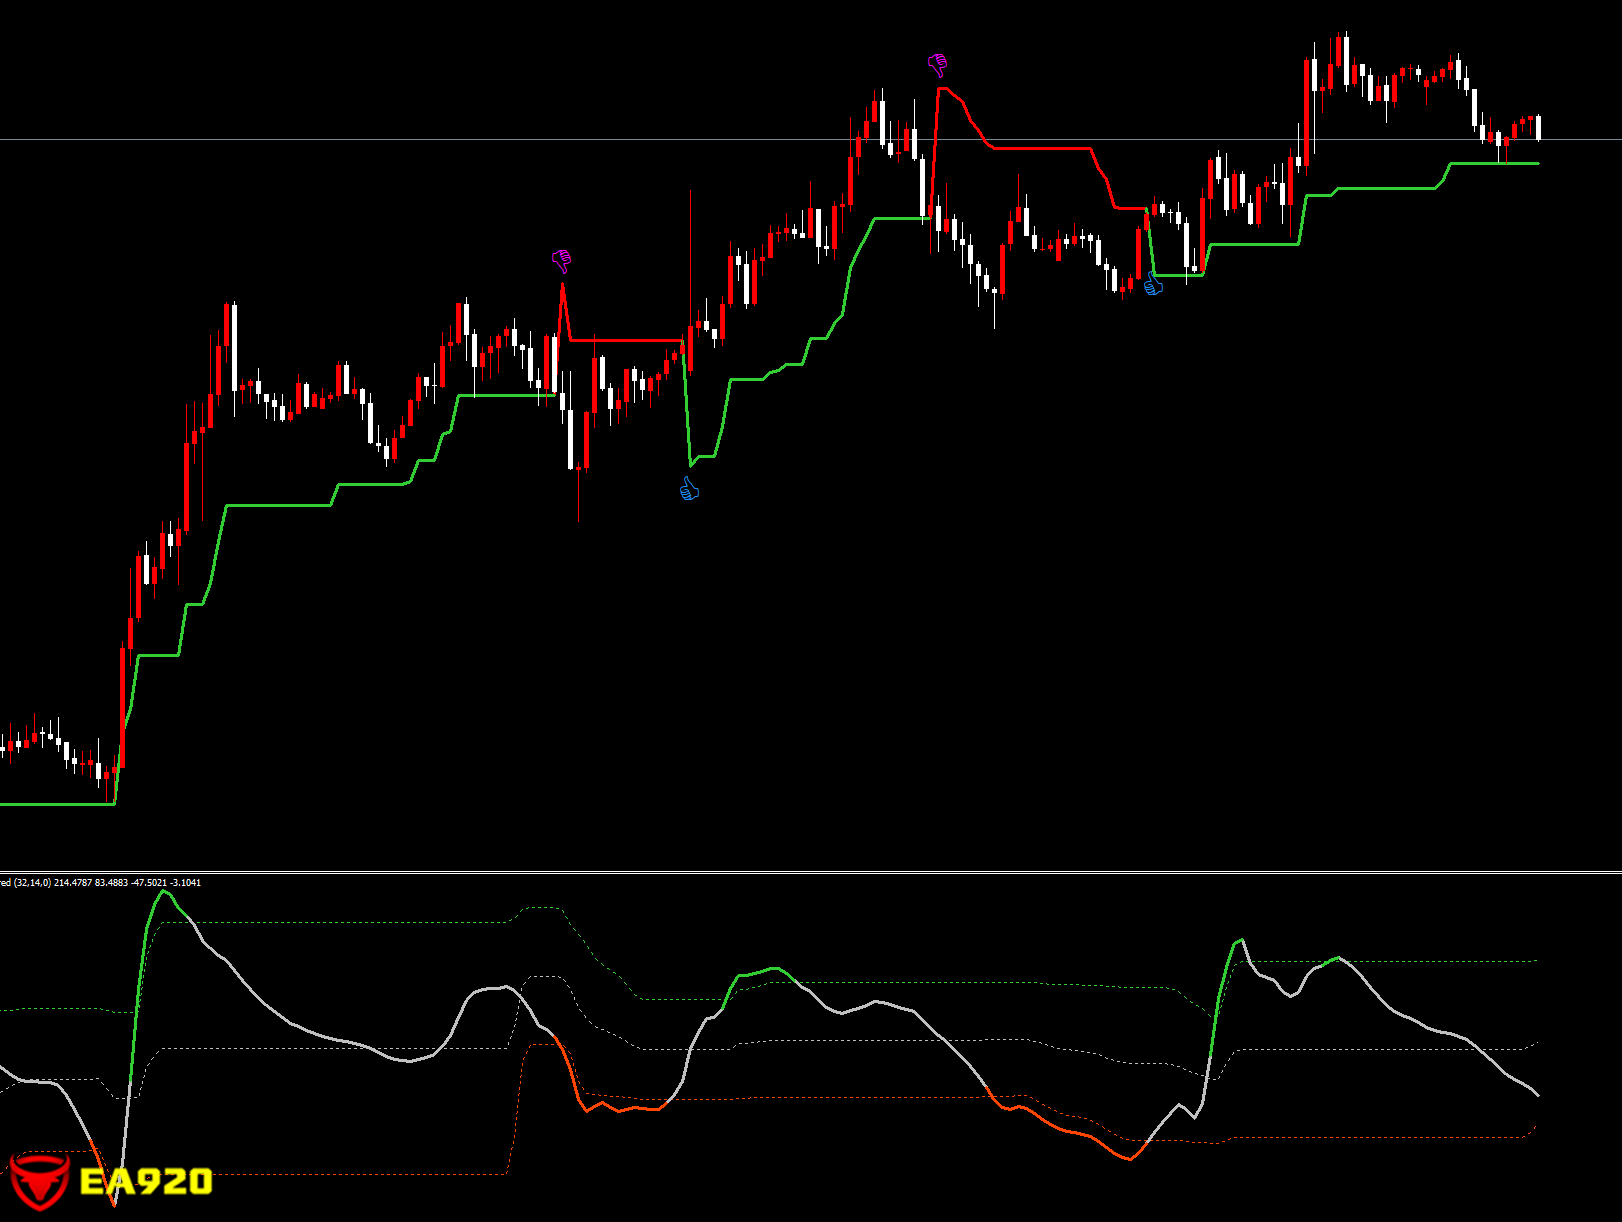
Task: Click the red bull logo icon
Action: click(x=38, y=1181)
